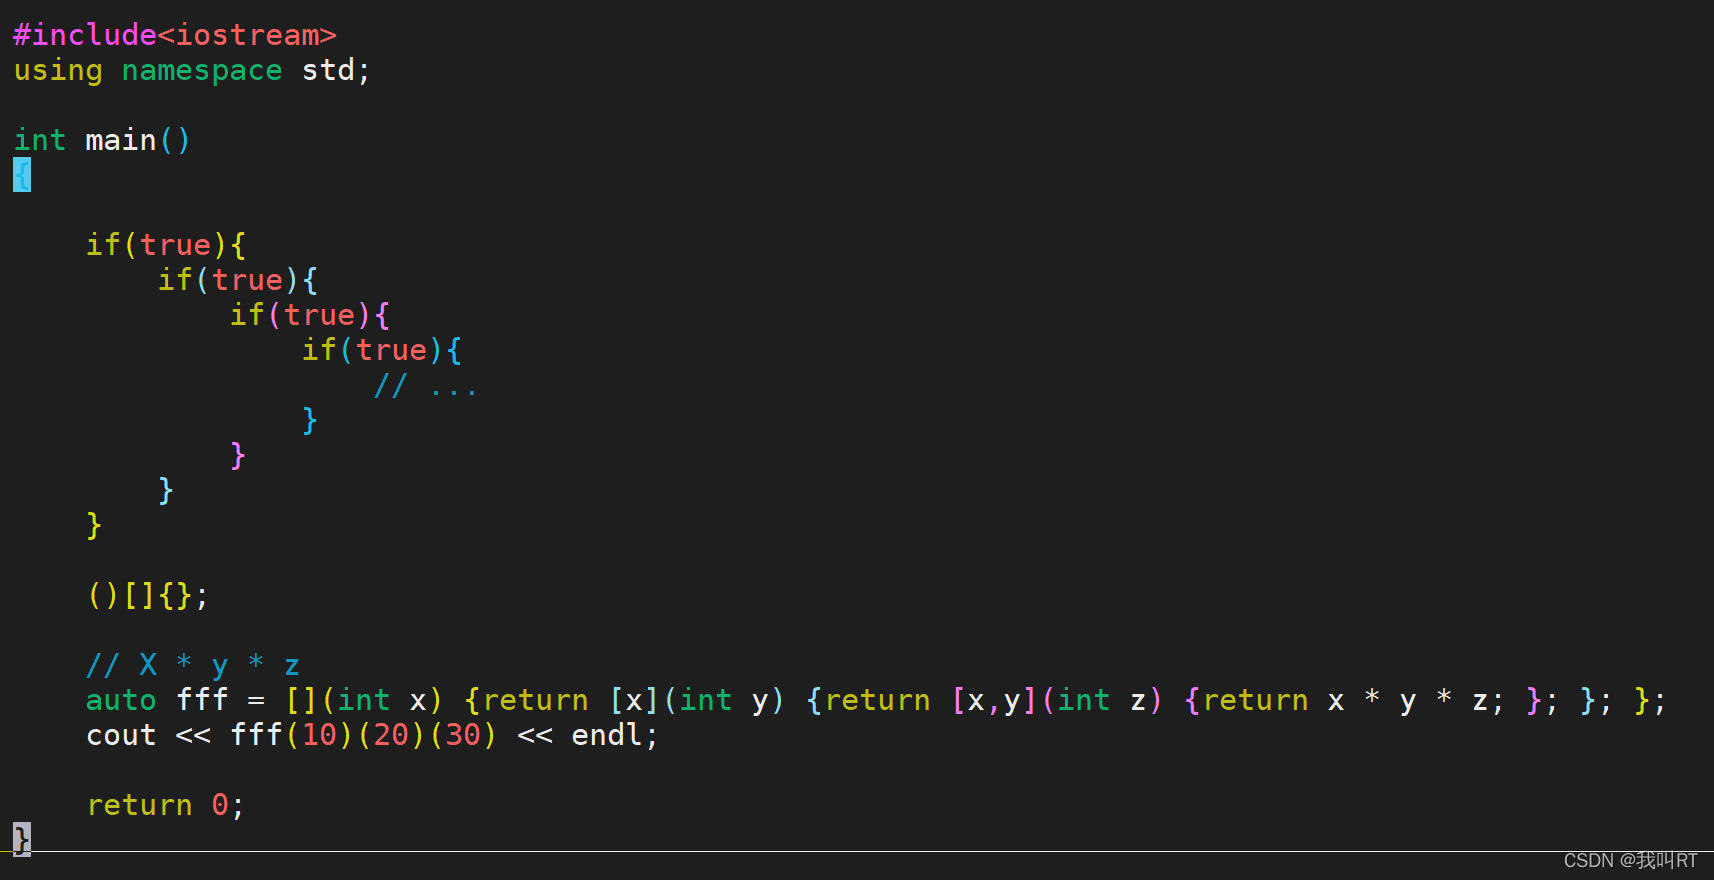
Task: Click the number 20 in fff call
Action: [x=391, y=735]
